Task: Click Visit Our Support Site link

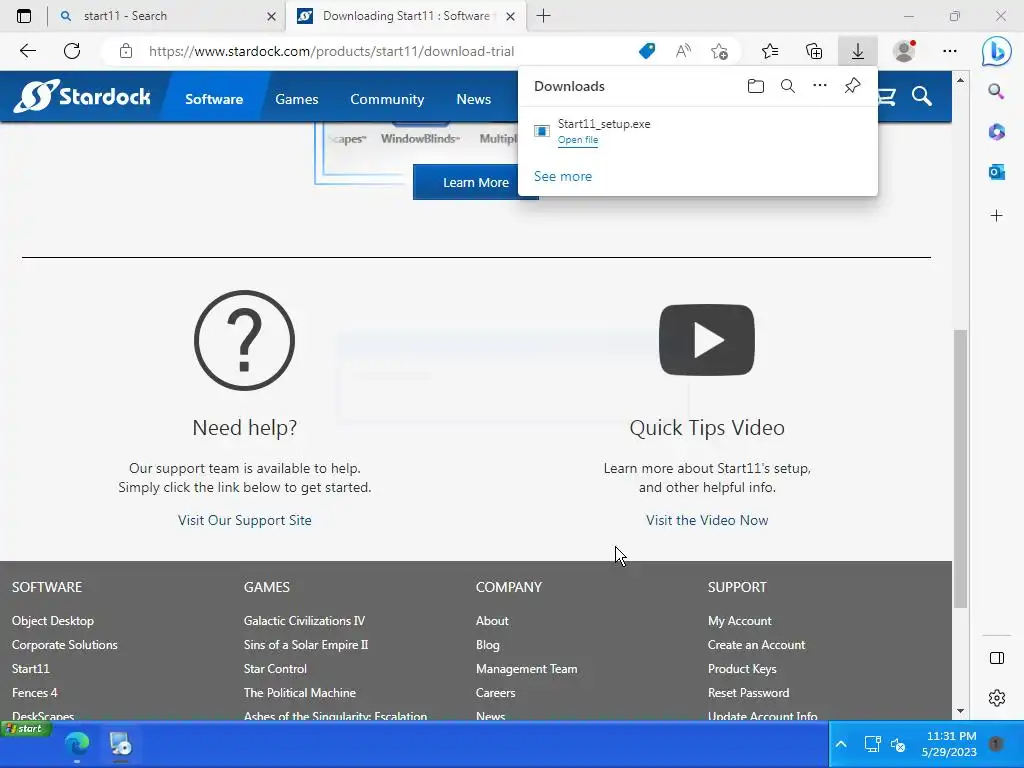Action: click(244, 520)
